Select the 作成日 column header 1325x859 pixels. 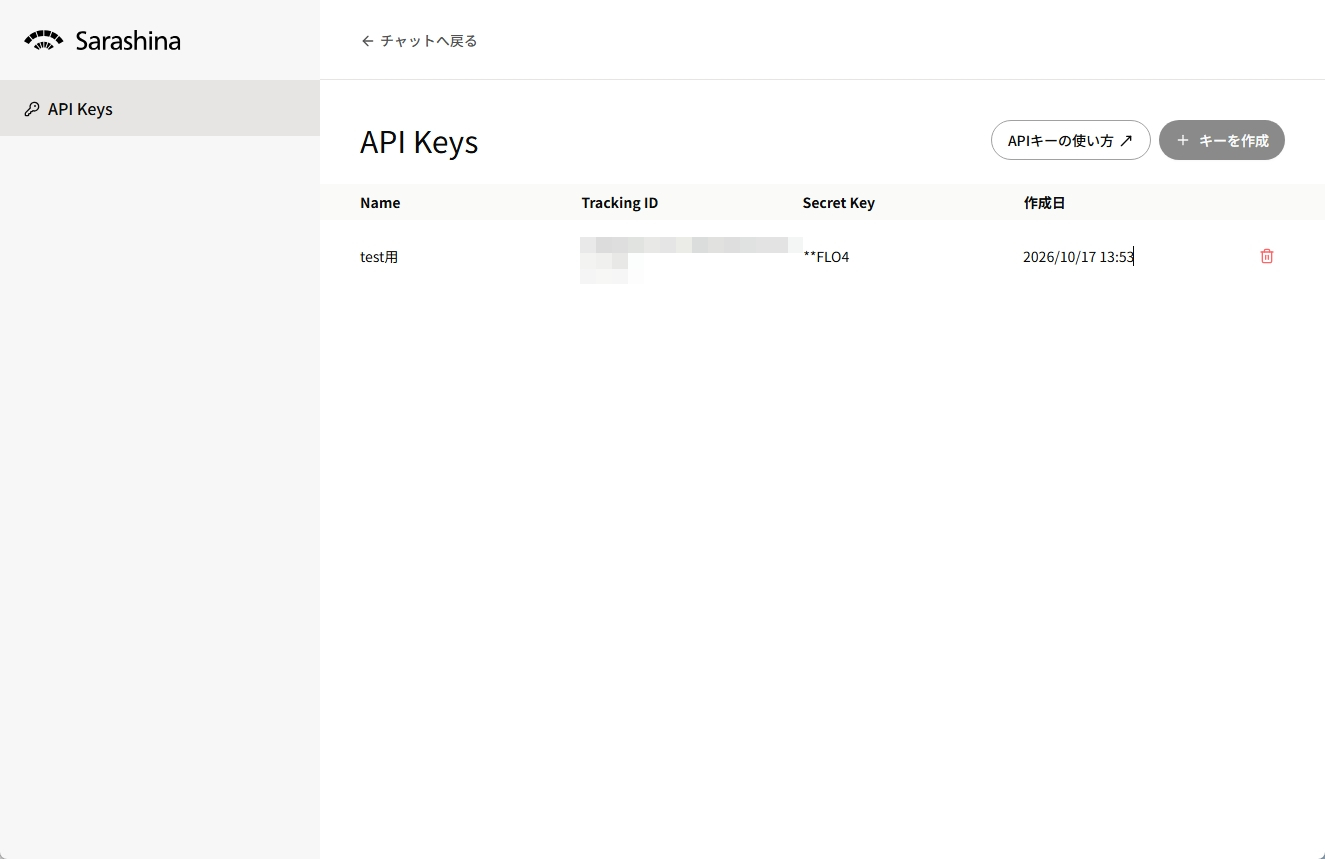point(1044,203)
